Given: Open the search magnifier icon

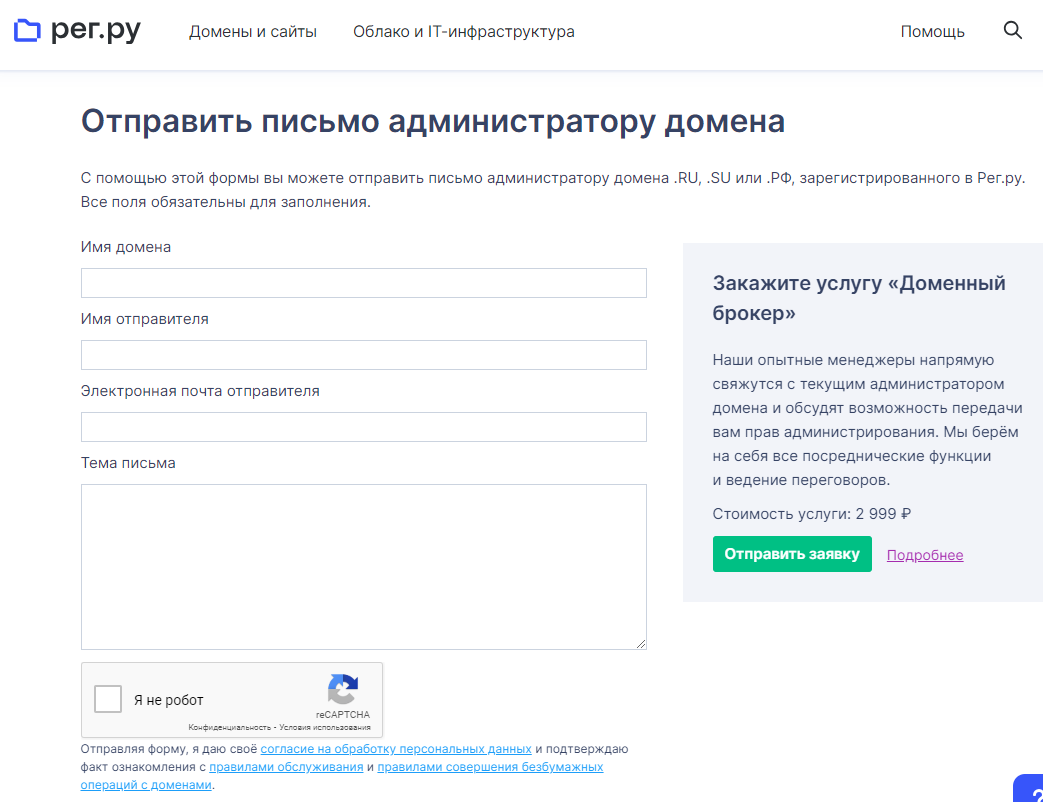Looking at the screenshot, I should point(1012,30).
